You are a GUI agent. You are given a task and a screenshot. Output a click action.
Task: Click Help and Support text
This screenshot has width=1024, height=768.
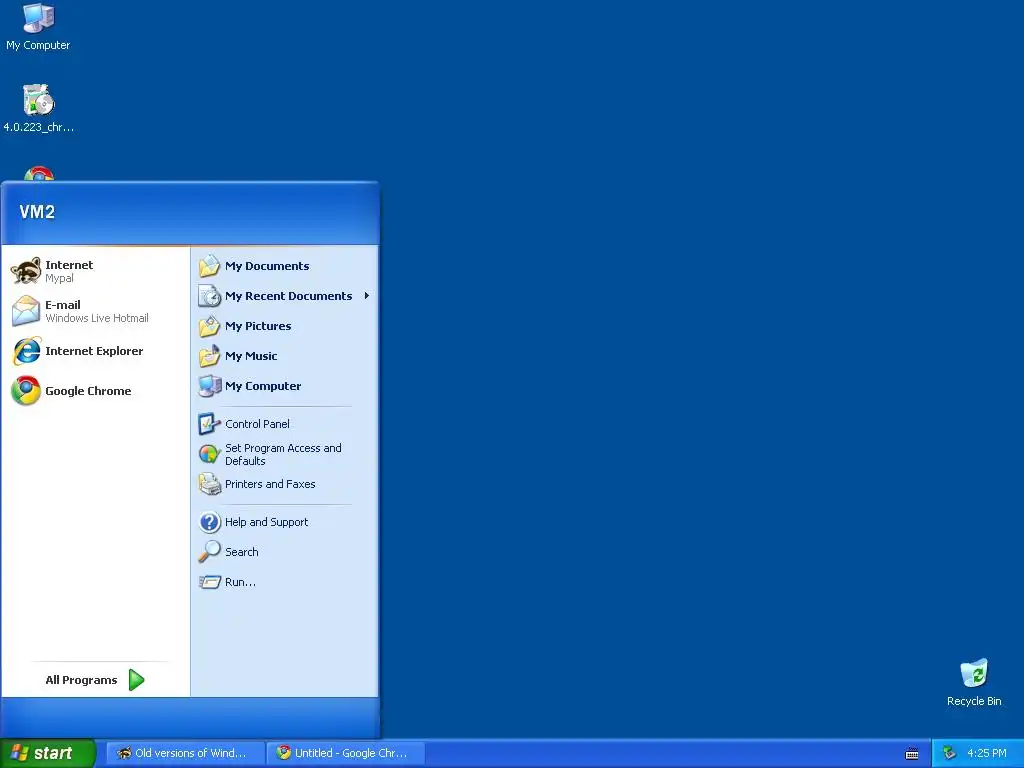click(x=266, y=522)
